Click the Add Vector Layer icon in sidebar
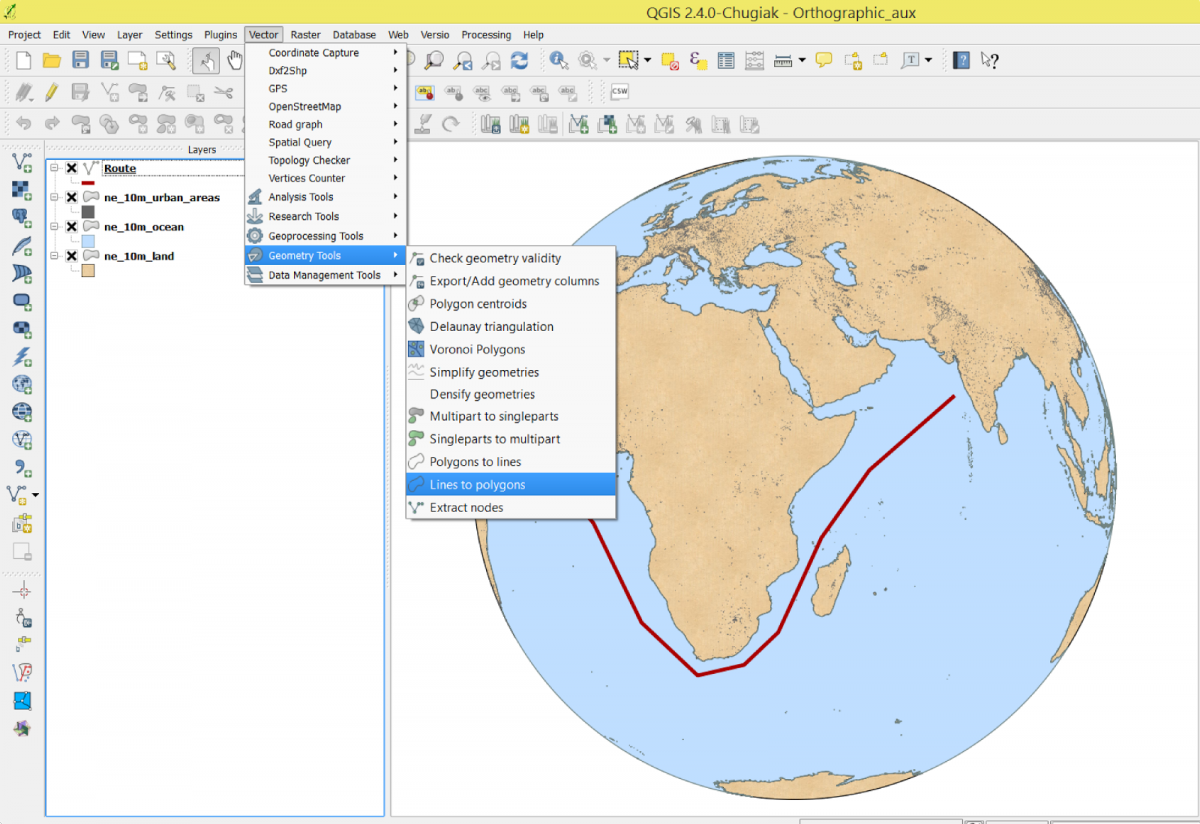Screen dimensions: 1200x824 point(22,161)
